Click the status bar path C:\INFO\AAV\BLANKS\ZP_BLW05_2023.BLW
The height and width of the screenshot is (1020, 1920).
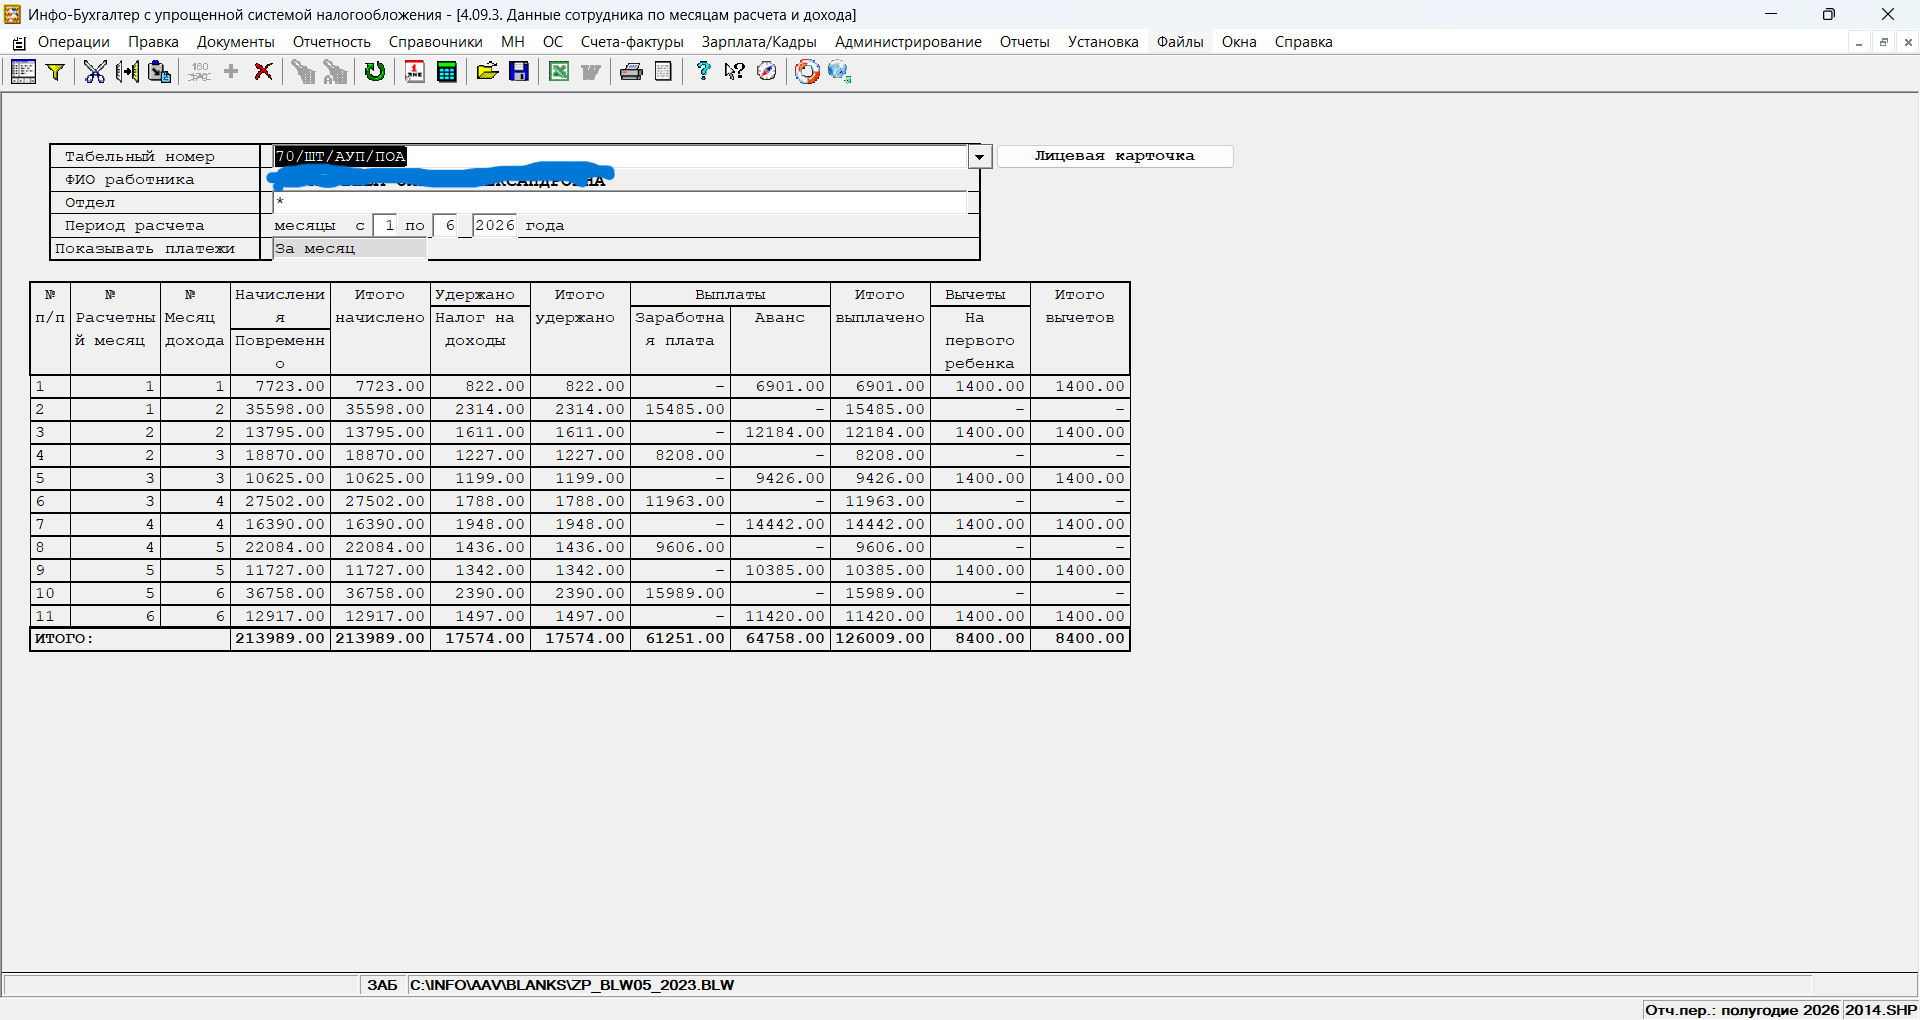572,985
